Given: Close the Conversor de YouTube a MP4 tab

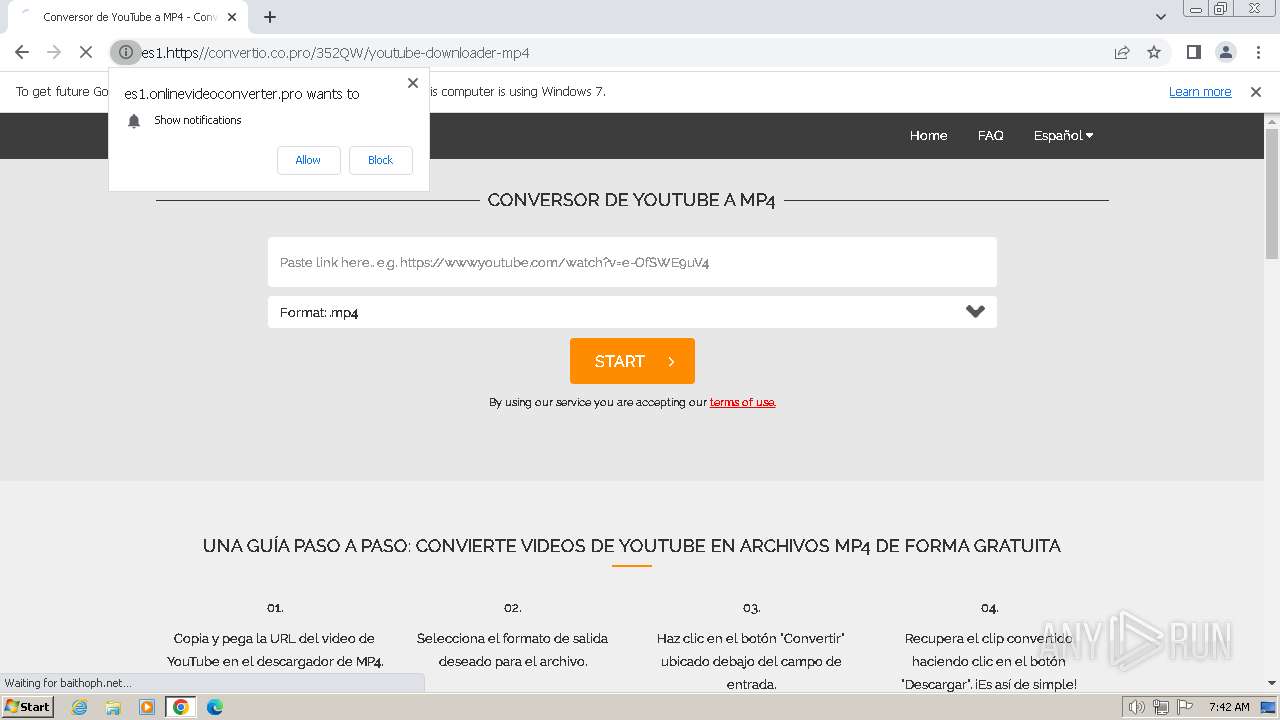Looking at the screenshot, I should pyautogui.click(x=232, y=17).
